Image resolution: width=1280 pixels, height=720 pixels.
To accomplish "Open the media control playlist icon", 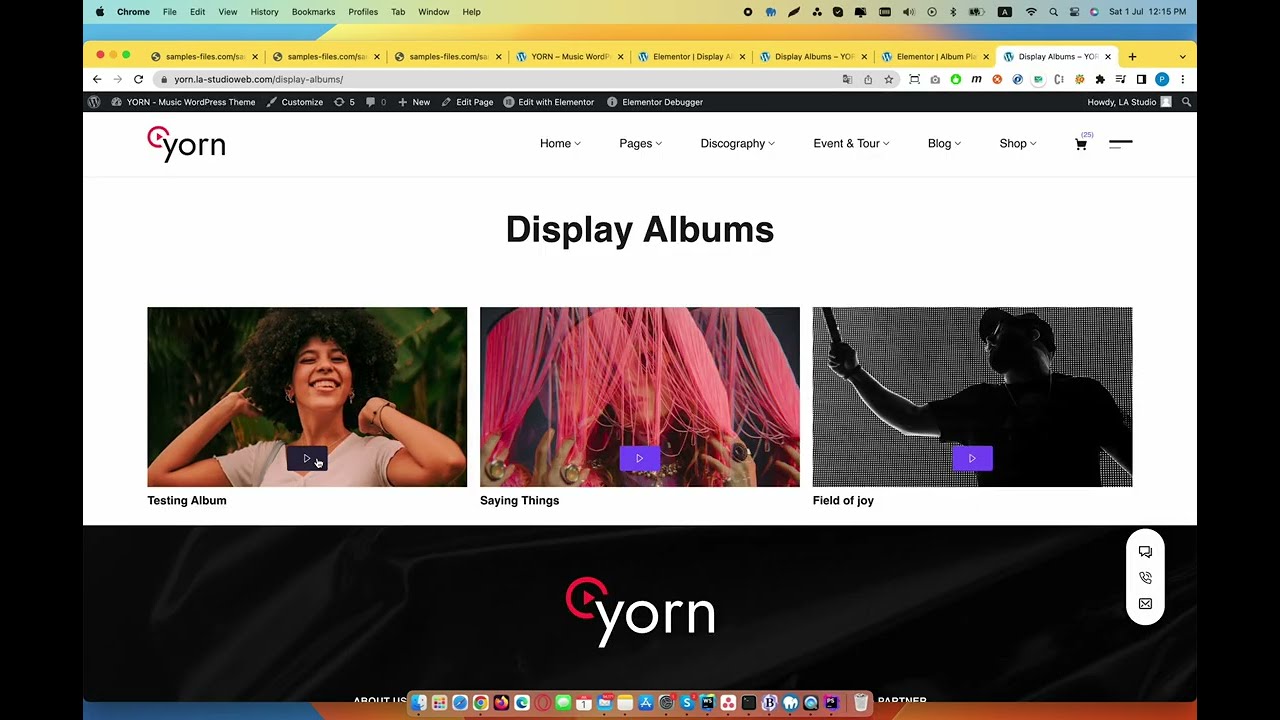I will point(1121,79).
